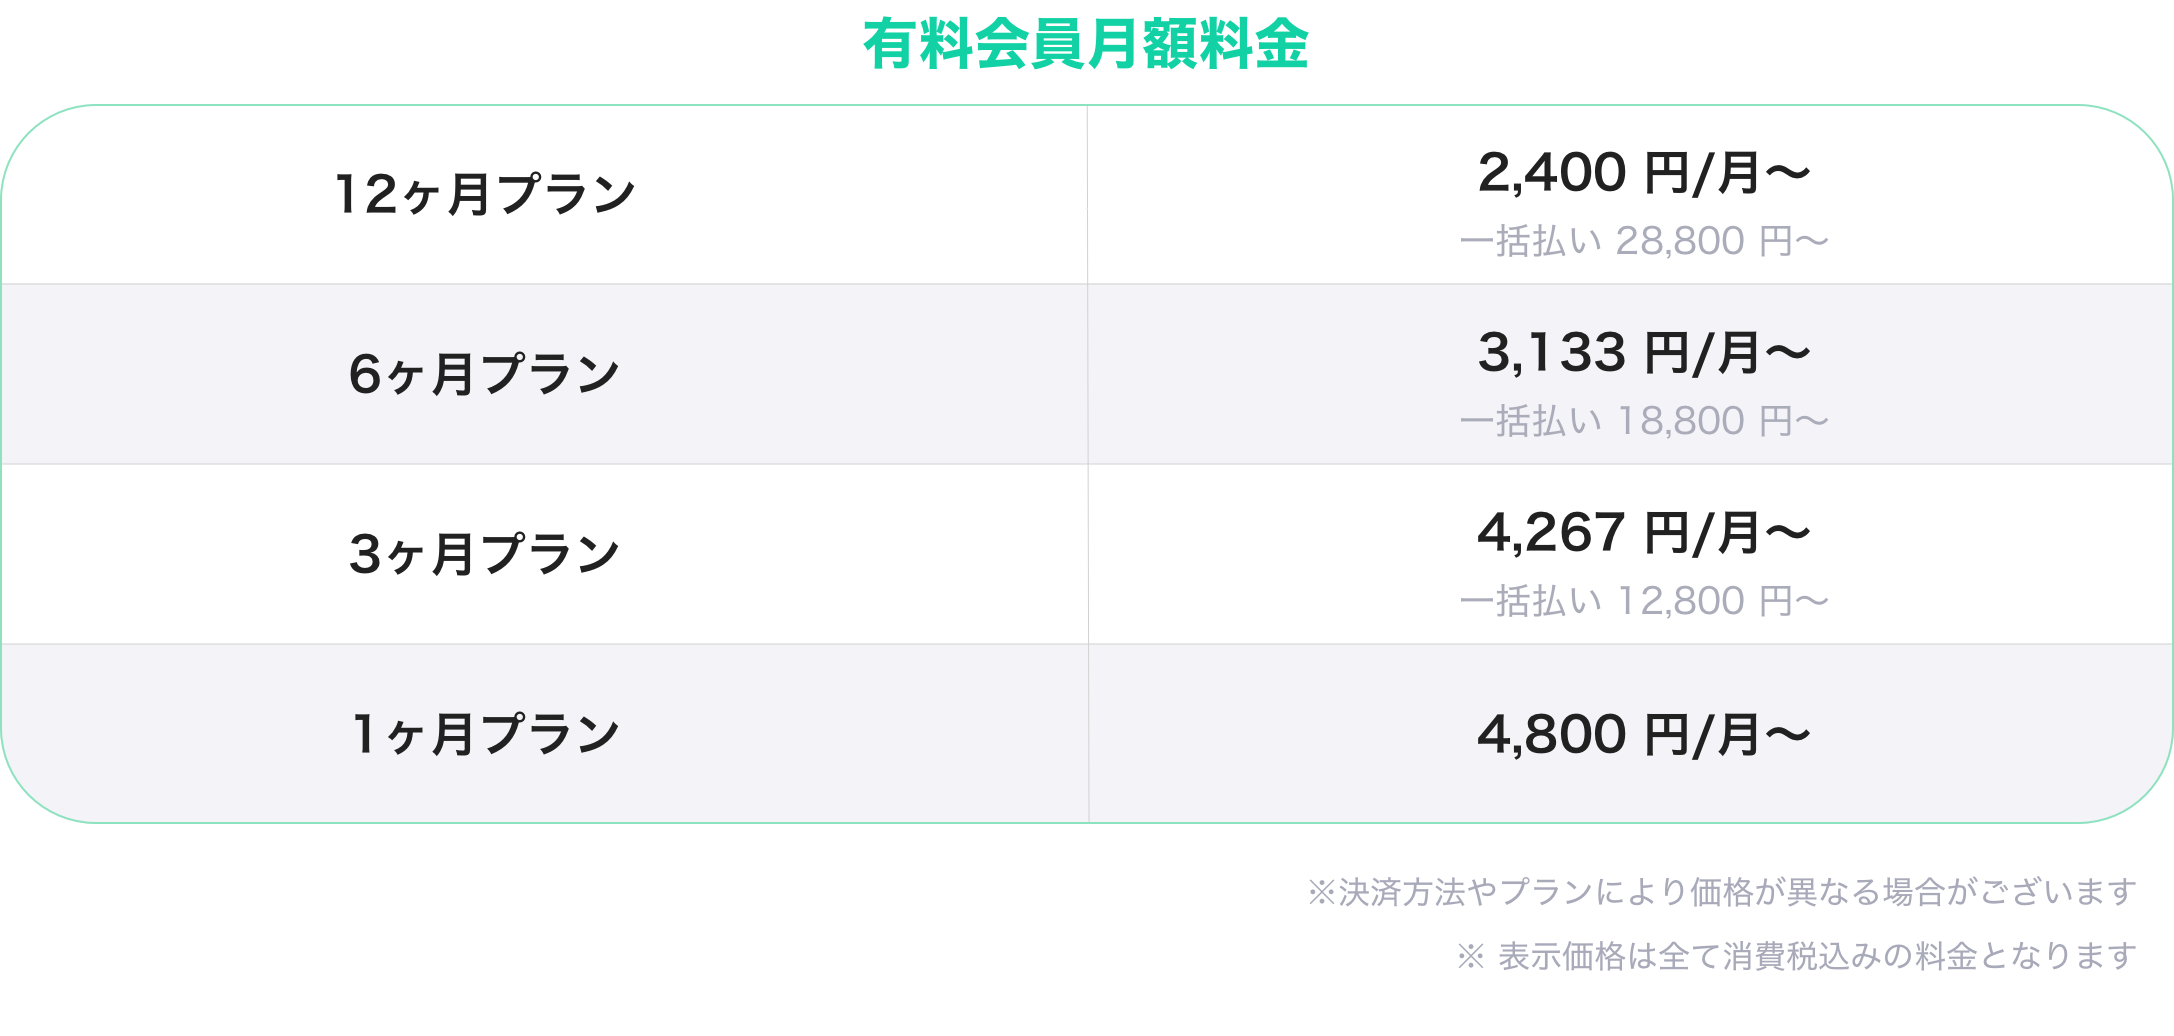Viewport: 2174px width, 1036px height.
Task: Click the 消費税込み footnote text
Action: pos(1818,956)
